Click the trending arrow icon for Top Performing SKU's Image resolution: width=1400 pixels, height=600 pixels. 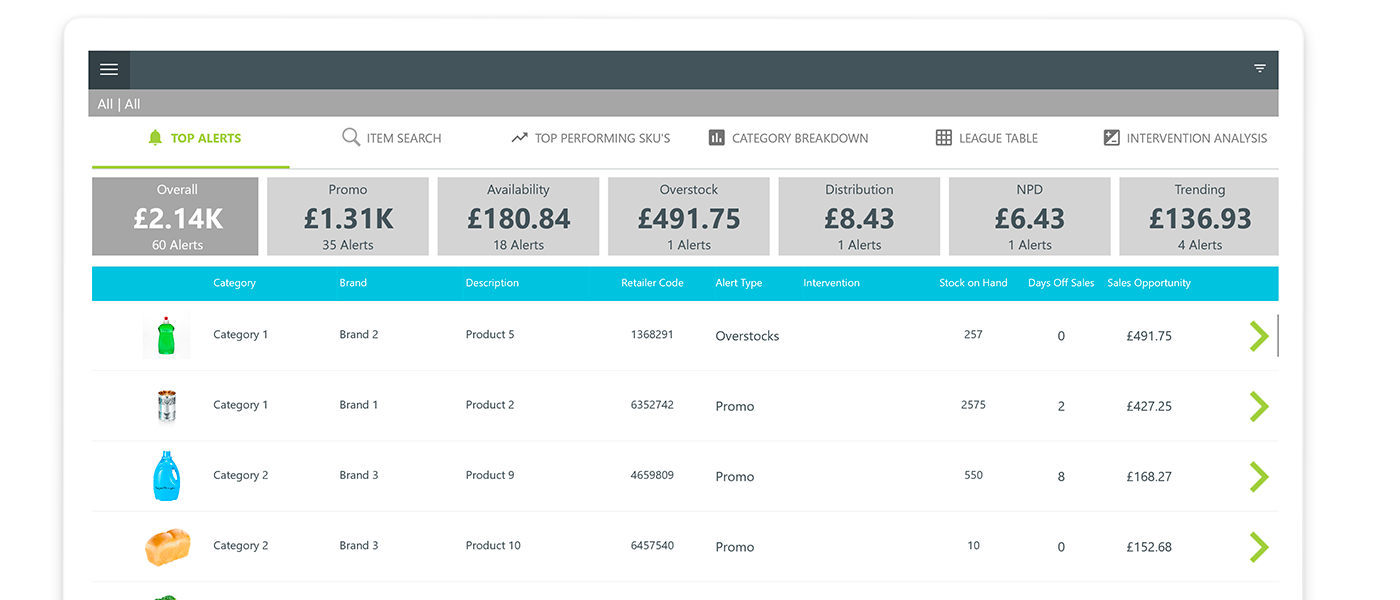(519, 138)
